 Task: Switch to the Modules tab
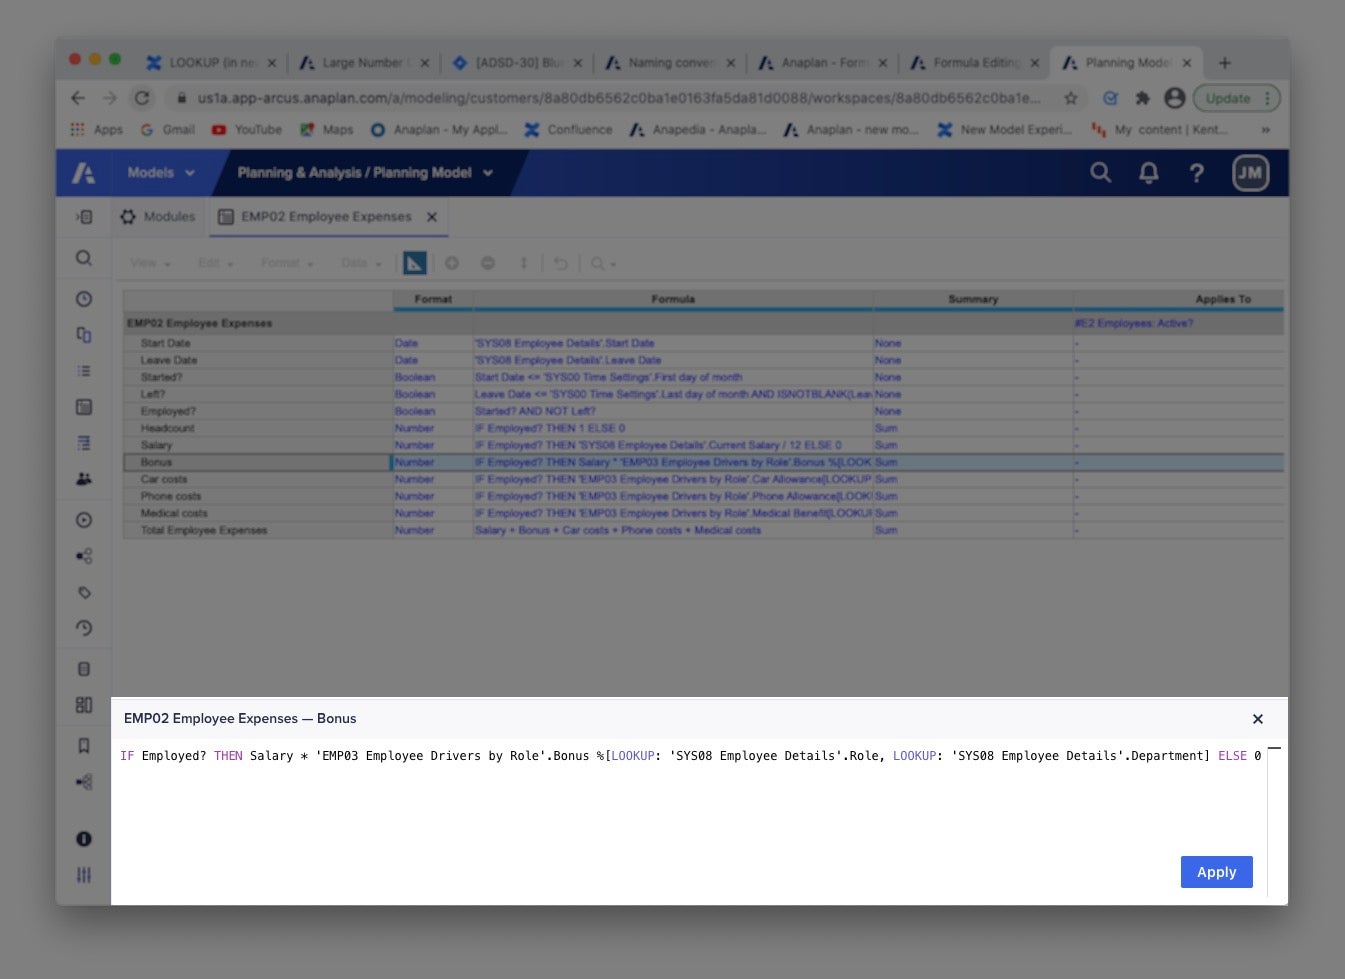(158, 217)
